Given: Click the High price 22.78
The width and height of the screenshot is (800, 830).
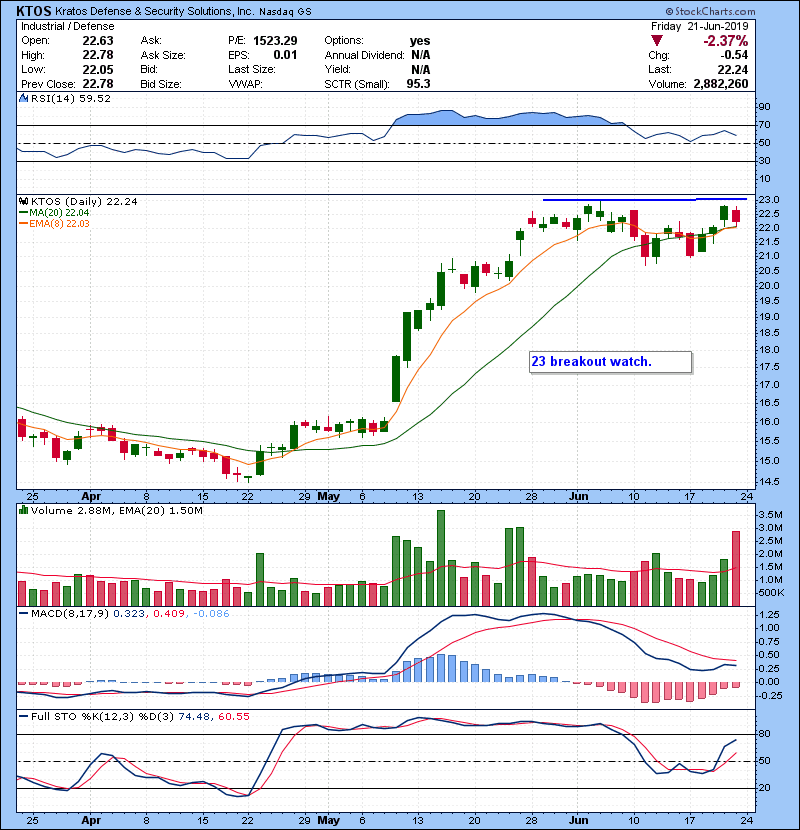Looking at the screenshot, I should coord(98,55).
